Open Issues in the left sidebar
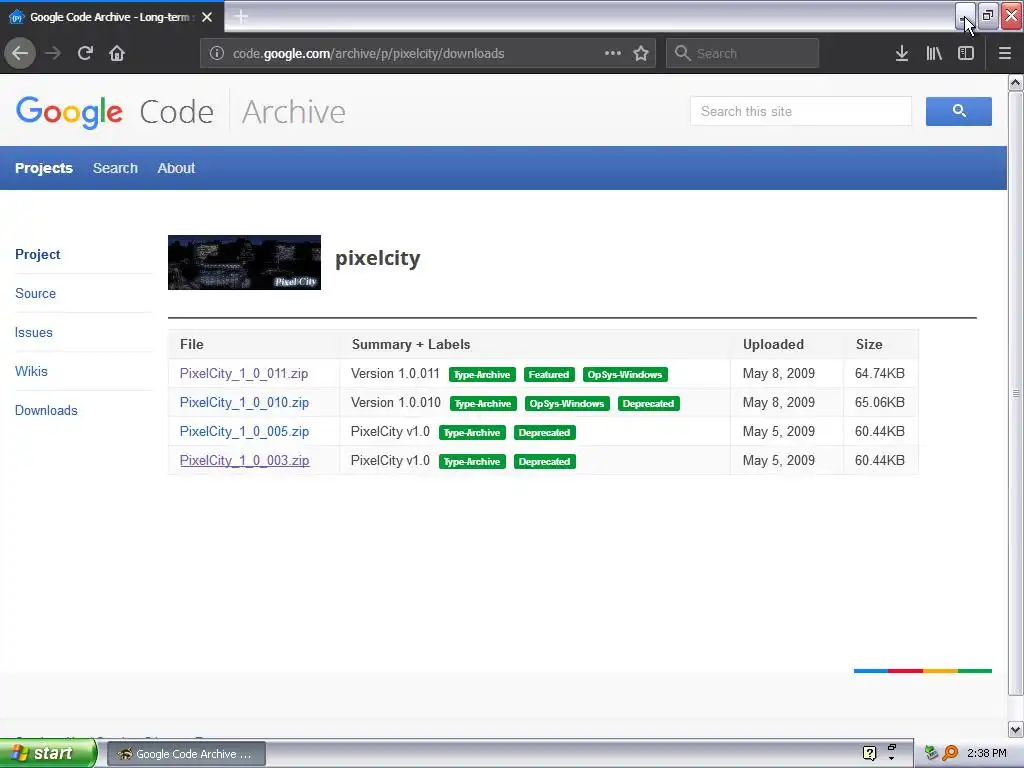Image resolution: width=1024 pixels, height=768 pixels. (33, 332)
